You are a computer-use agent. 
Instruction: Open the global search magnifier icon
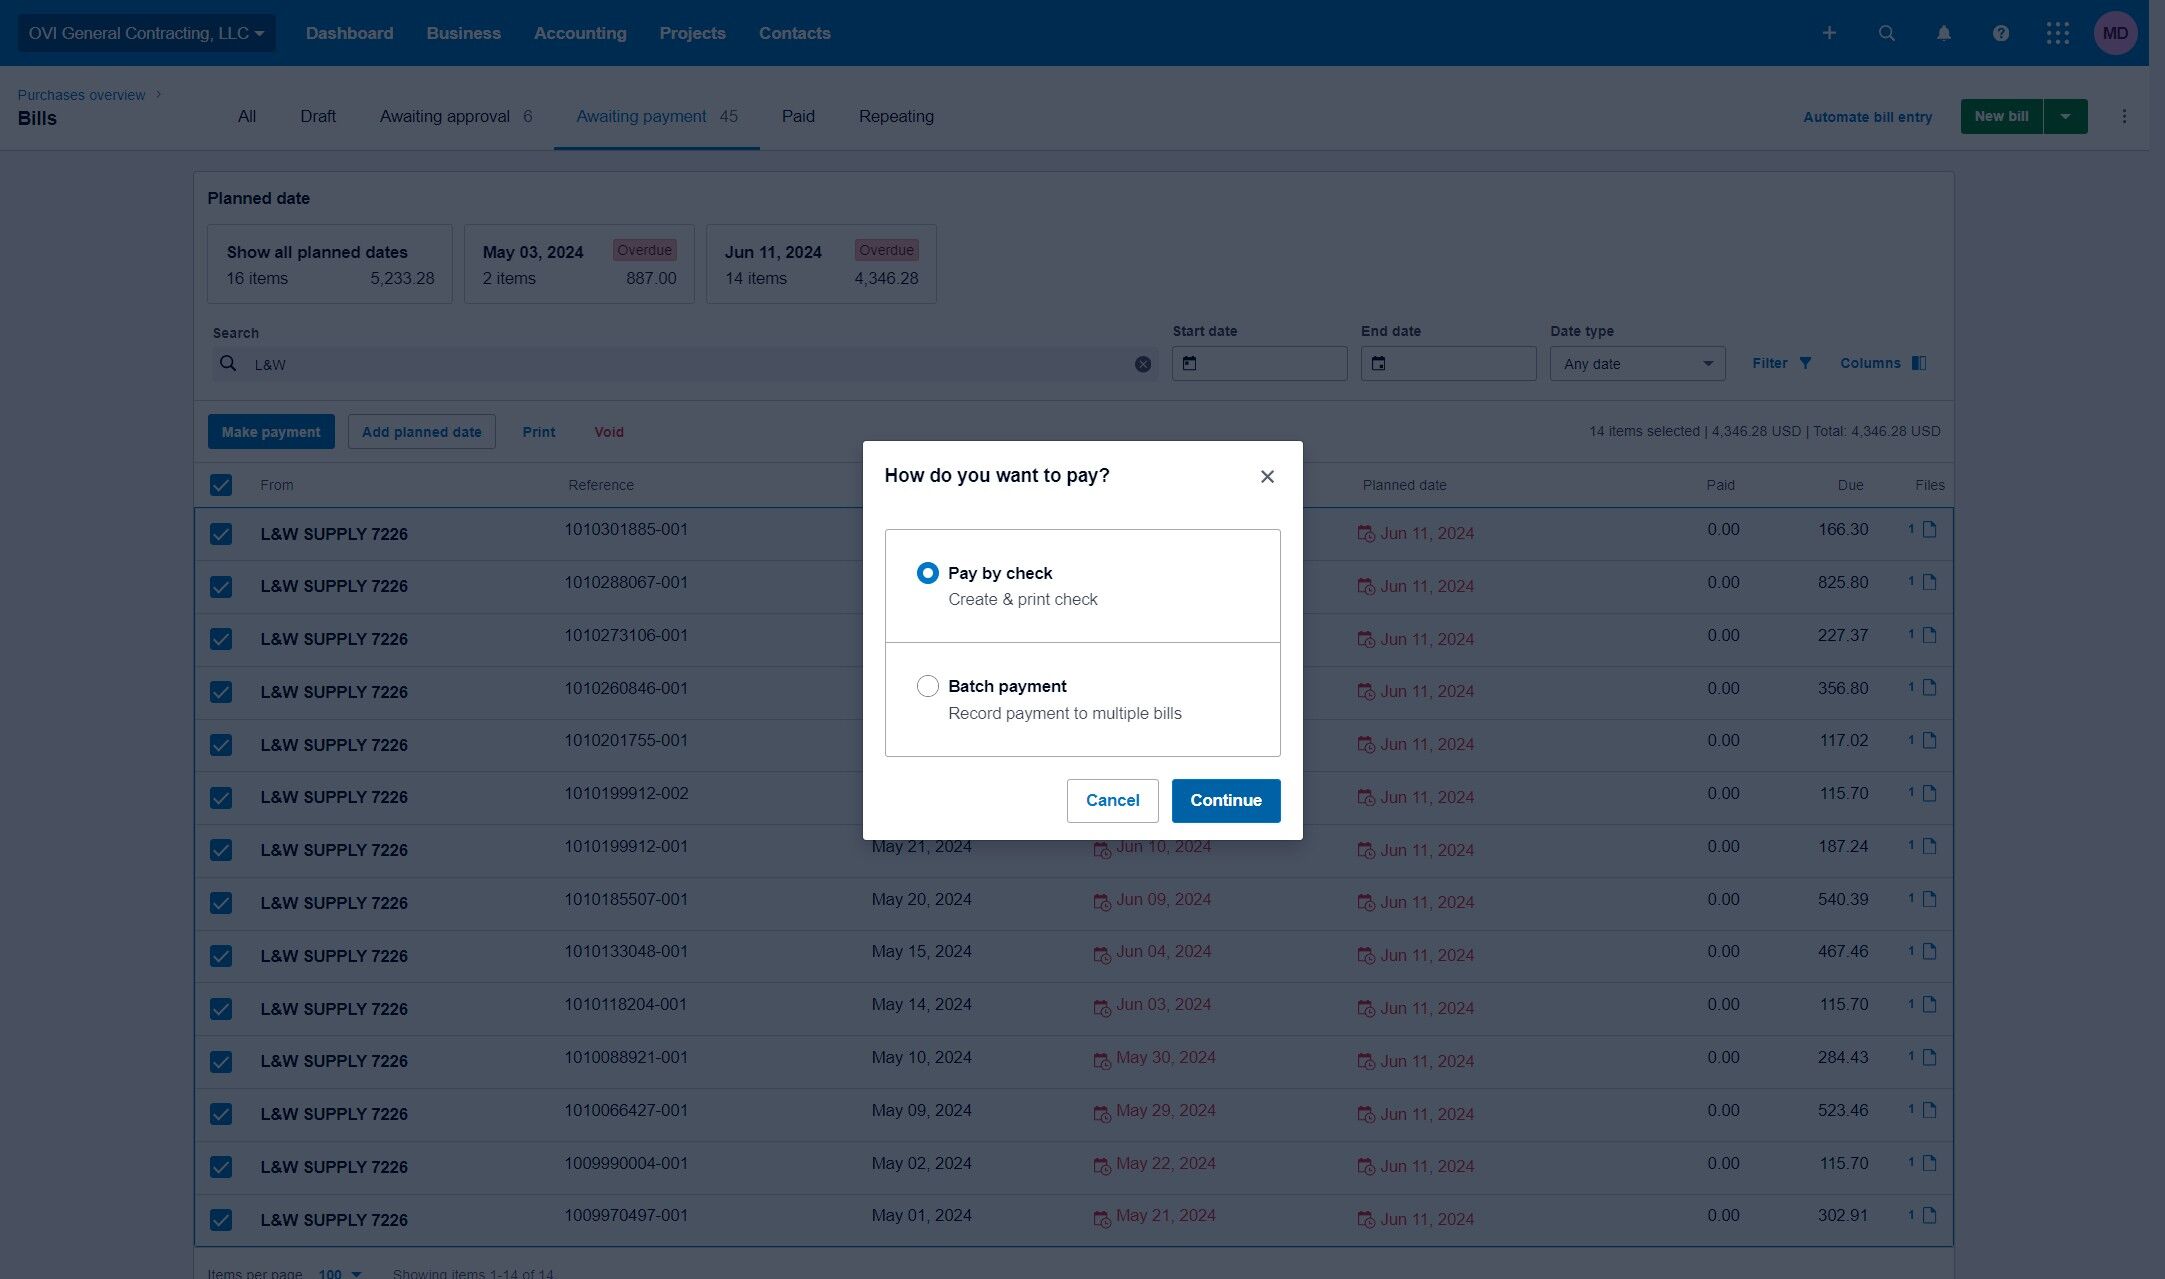click(x=1886, y=33)
